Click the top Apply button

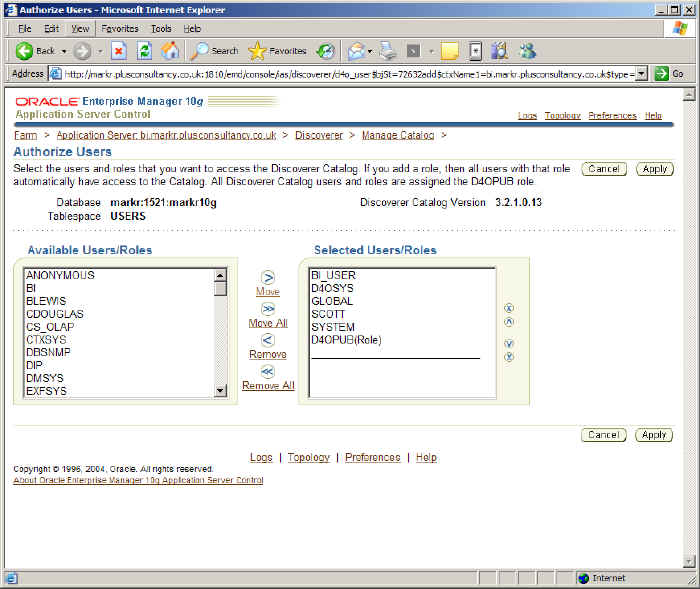654,169
